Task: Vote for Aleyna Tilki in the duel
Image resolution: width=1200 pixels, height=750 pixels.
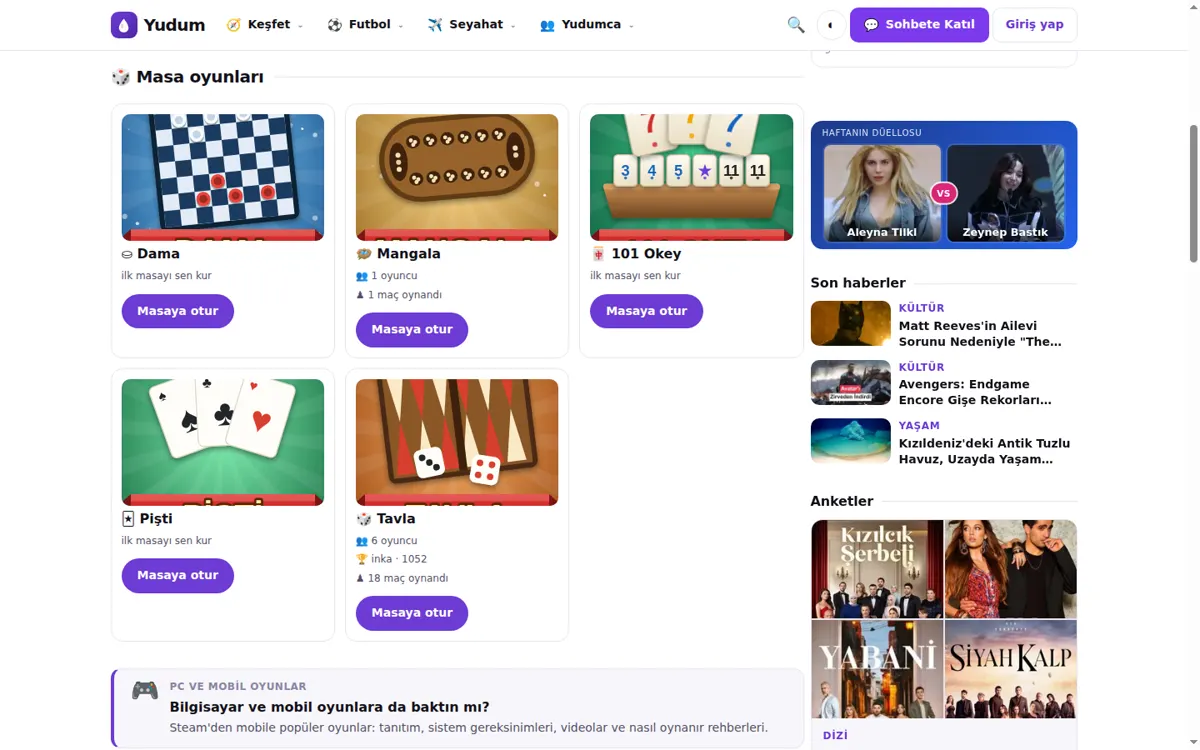Action: (882, 193)
